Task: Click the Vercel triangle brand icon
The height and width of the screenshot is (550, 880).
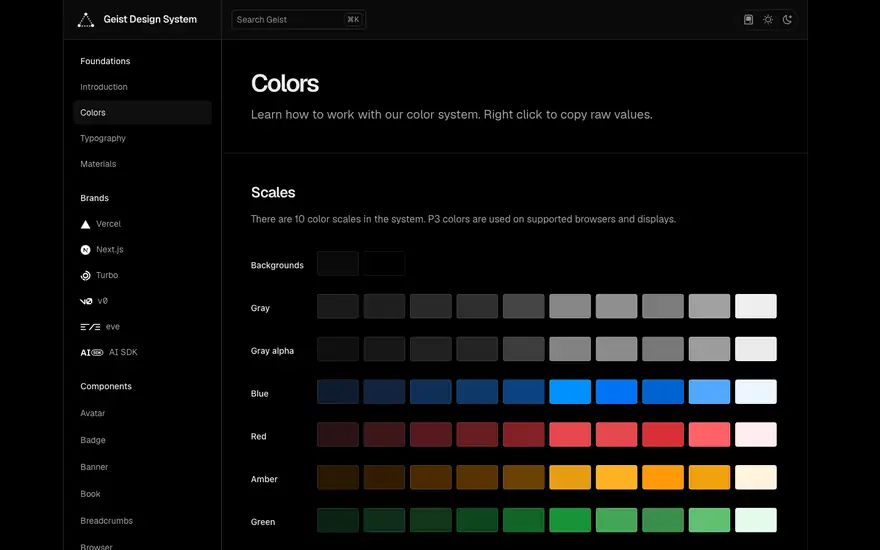Action: (85, 224)
